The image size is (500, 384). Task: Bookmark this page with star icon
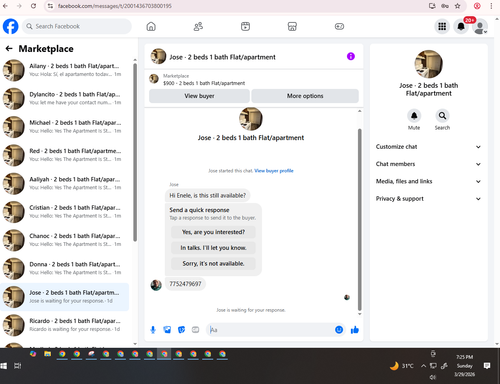(x=457, y=6)
